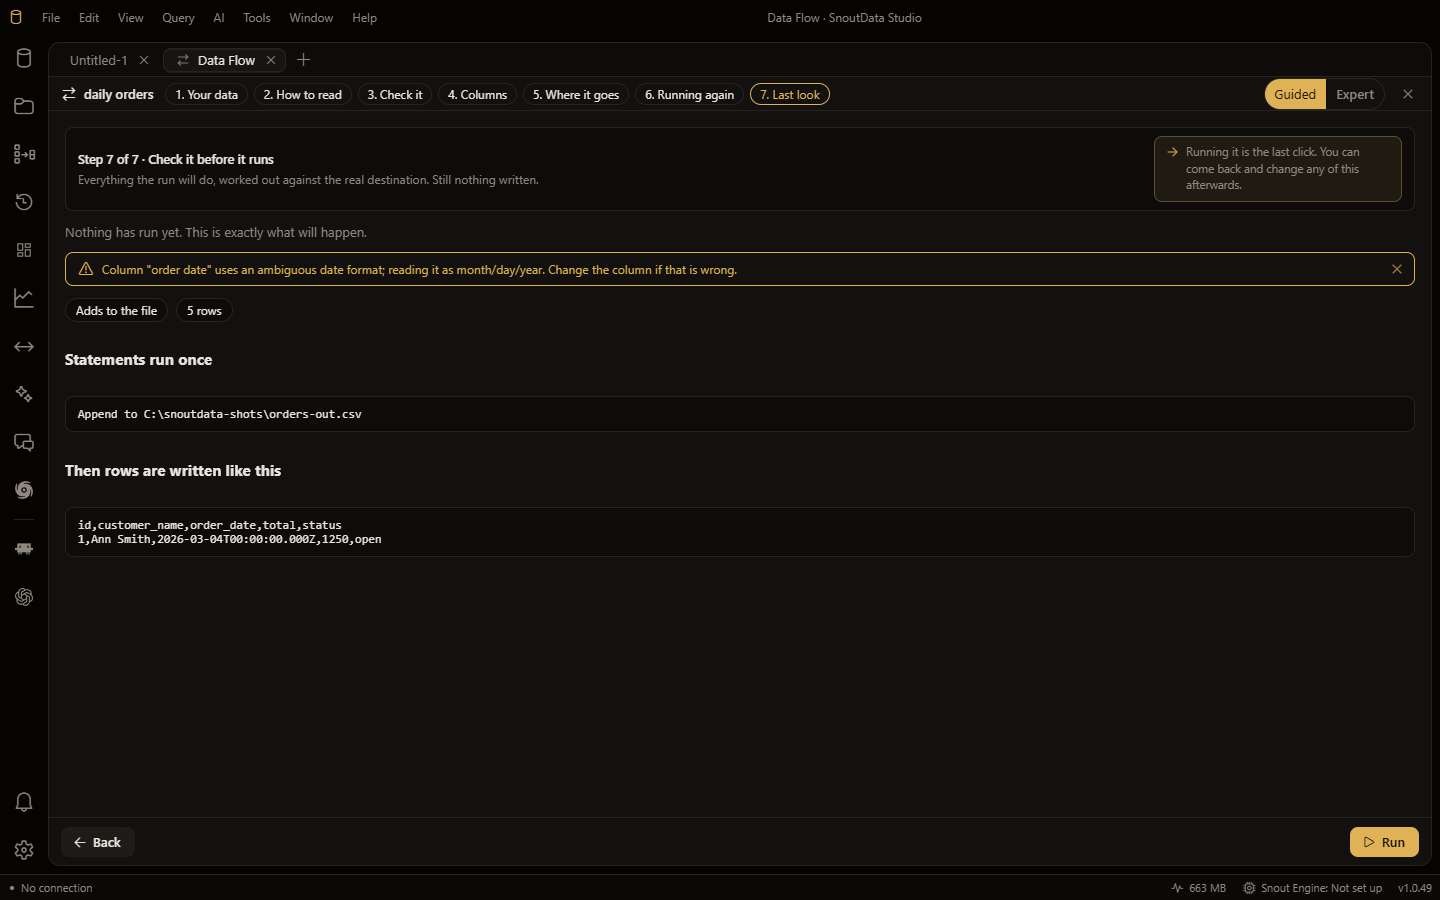
Task: Switch to Guided mode
Action: [x=1295, y=94]
